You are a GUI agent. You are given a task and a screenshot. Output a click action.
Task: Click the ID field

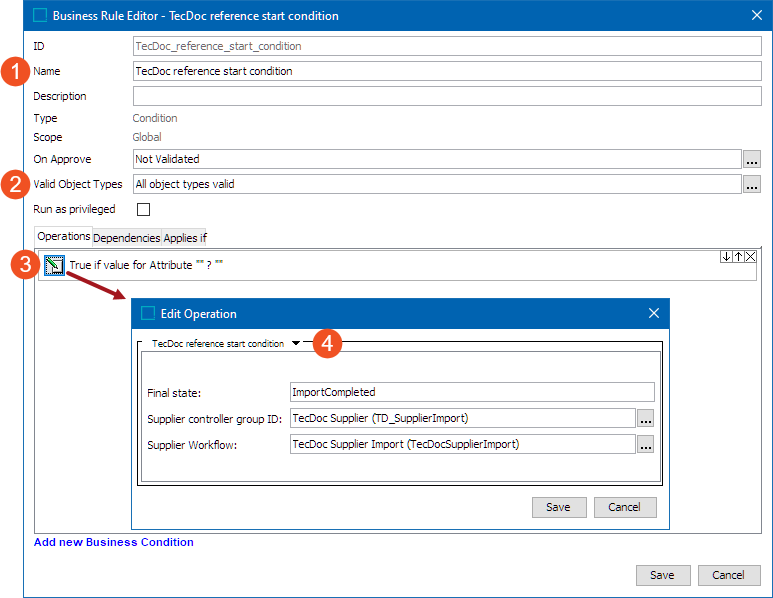447,46
